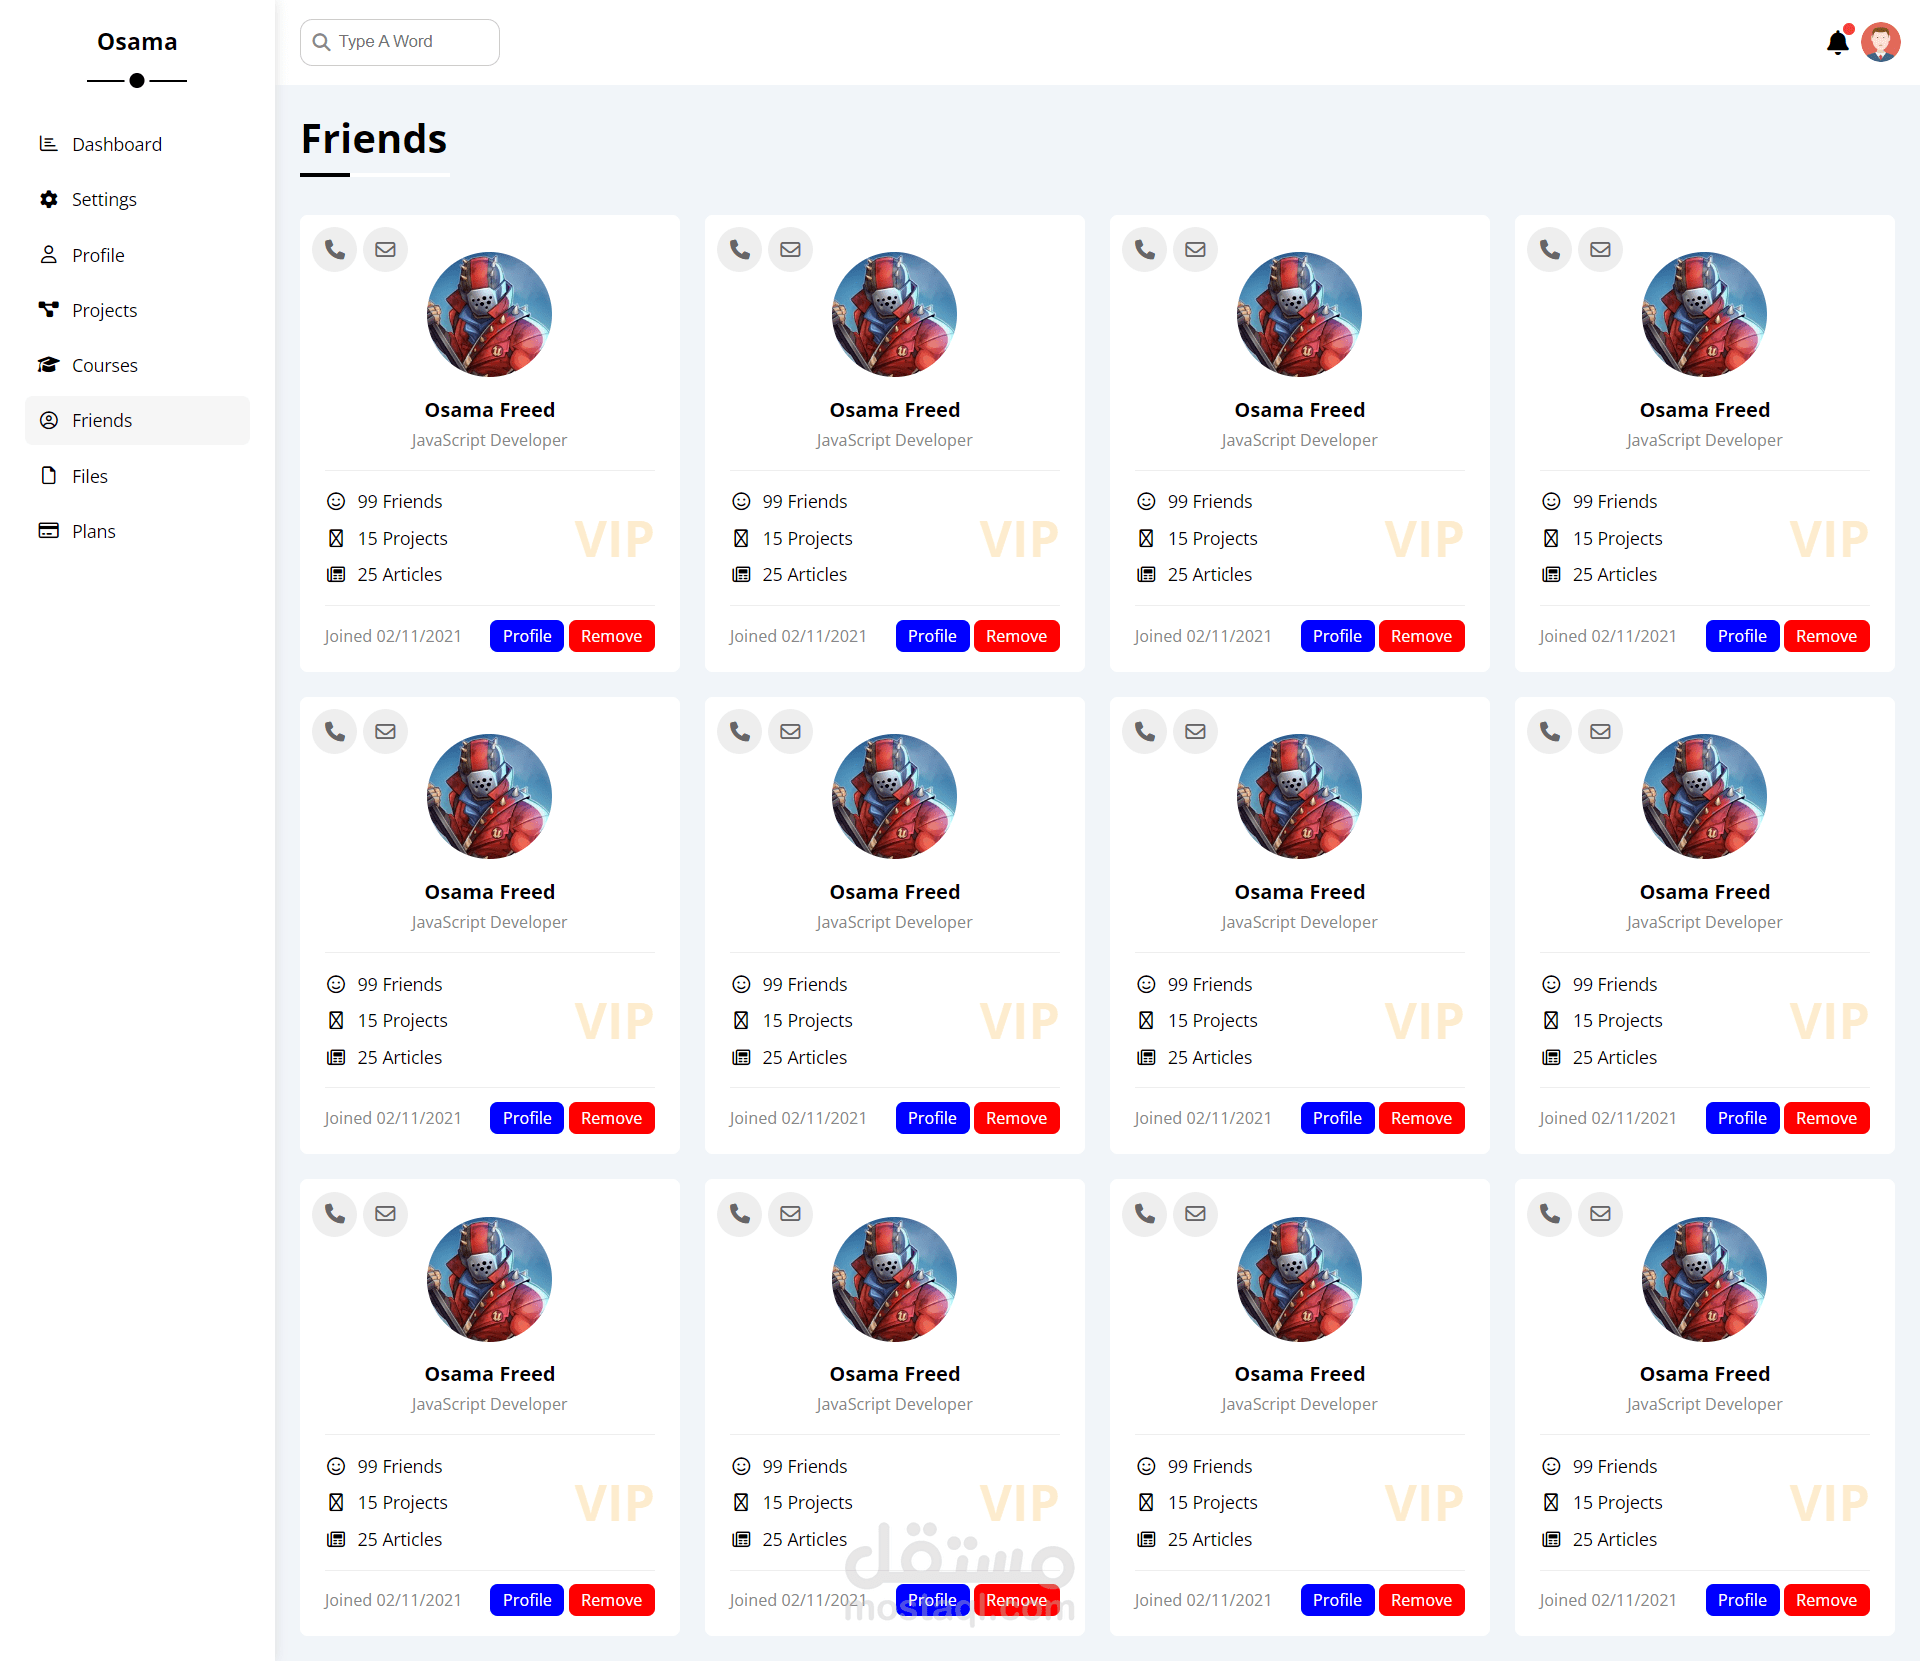Screen dimensions: 1920x1661
Task: Go to Projects in sidebar menu
Action: 104,310
